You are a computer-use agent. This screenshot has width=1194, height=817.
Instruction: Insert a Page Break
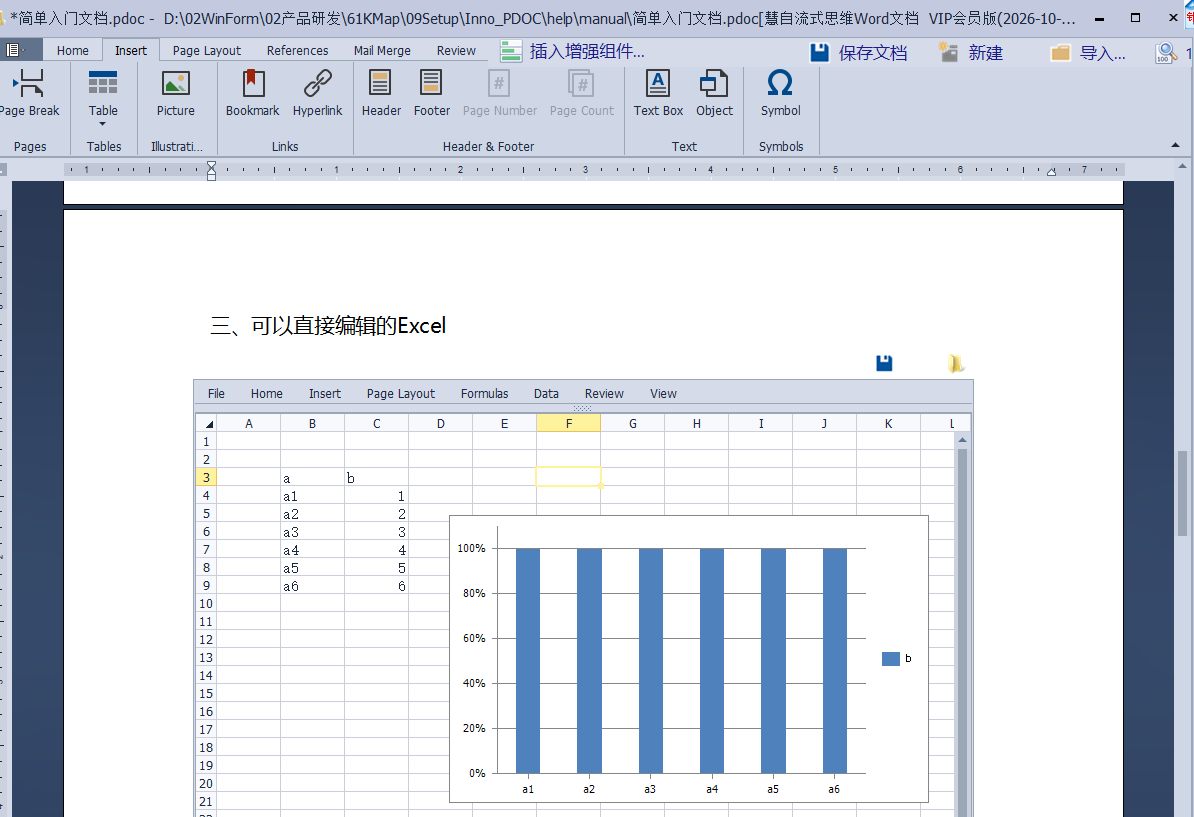29,94
